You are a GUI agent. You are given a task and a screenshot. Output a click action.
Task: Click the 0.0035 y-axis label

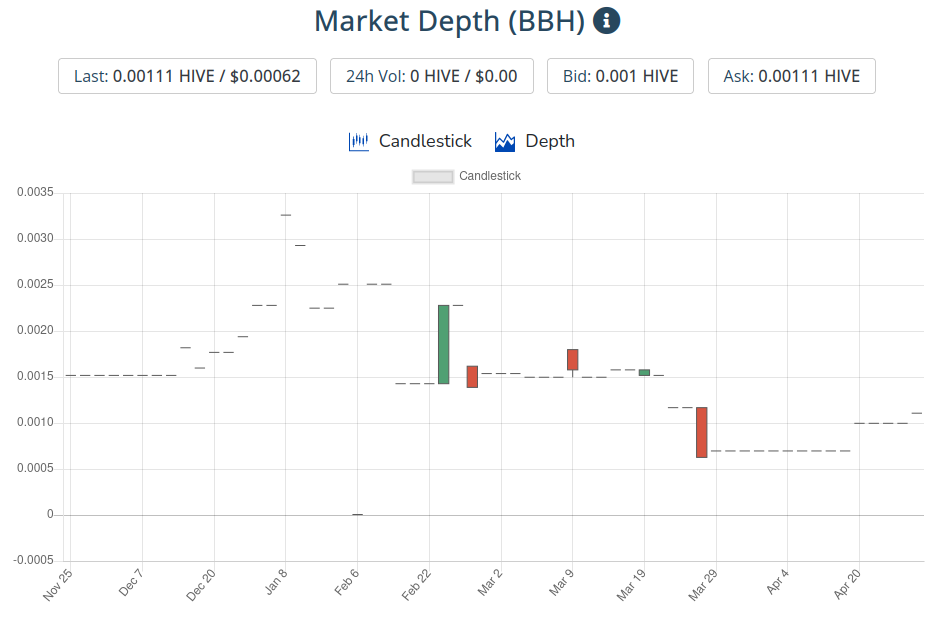[x=35, y=192]
